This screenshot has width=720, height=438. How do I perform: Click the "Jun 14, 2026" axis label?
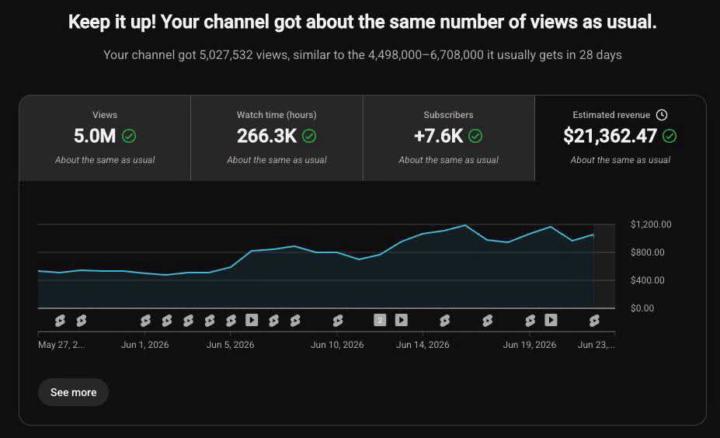[423, 345]
